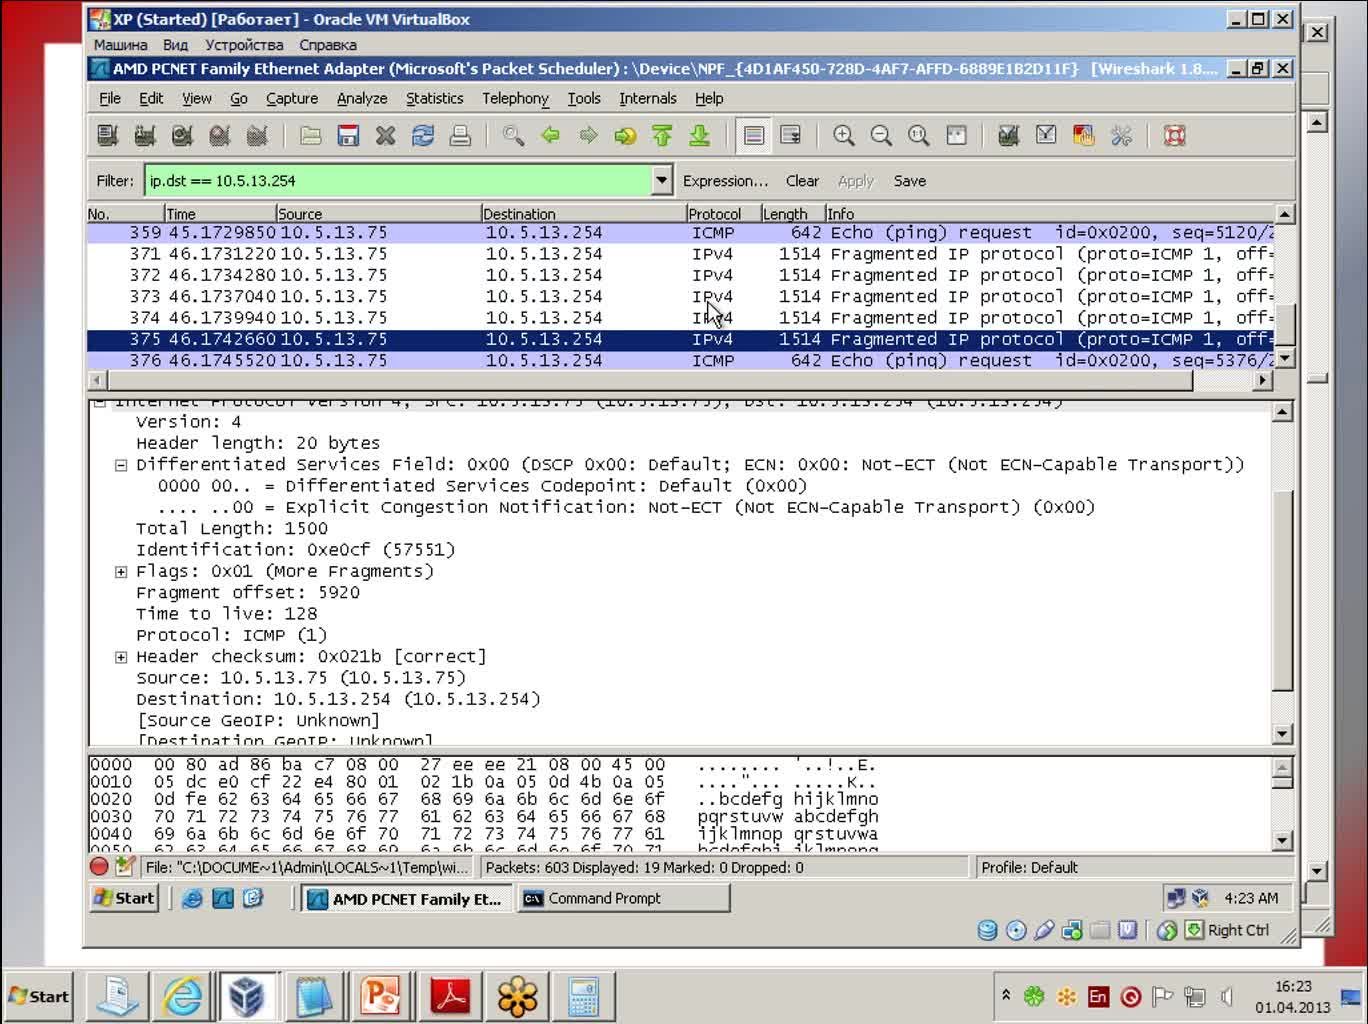Open capture options from the toolbar
The height and width of the screenshot is (1024, 1368).
(x=145, y=136)
